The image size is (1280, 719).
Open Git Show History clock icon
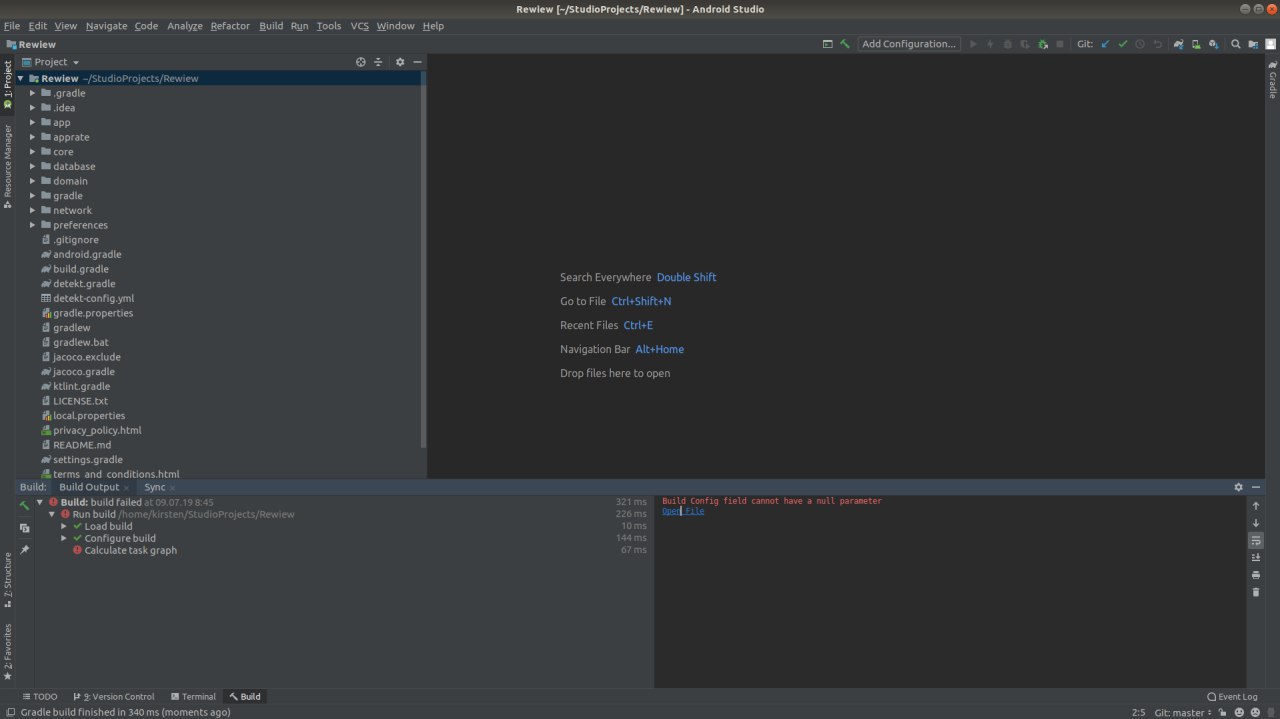1140,44
